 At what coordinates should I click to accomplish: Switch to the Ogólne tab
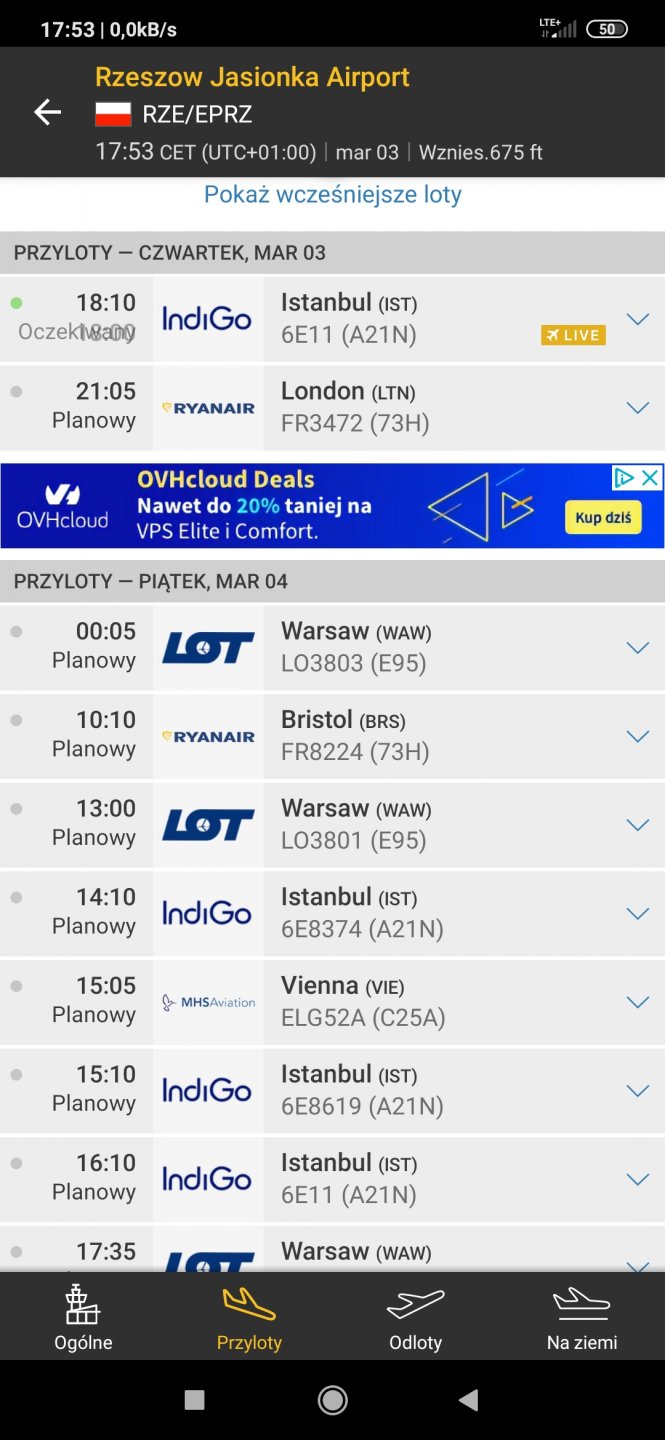[x=83, y=1318]
